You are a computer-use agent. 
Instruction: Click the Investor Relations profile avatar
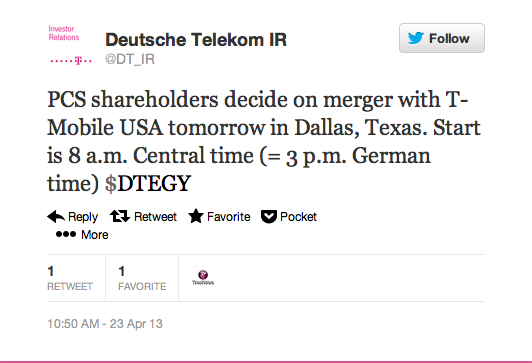[x=71, y=45]
